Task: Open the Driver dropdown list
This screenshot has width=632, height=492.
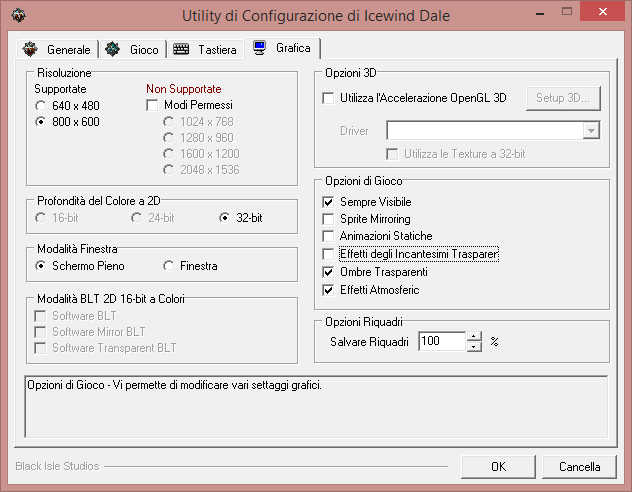Action: tap(590, 131)
